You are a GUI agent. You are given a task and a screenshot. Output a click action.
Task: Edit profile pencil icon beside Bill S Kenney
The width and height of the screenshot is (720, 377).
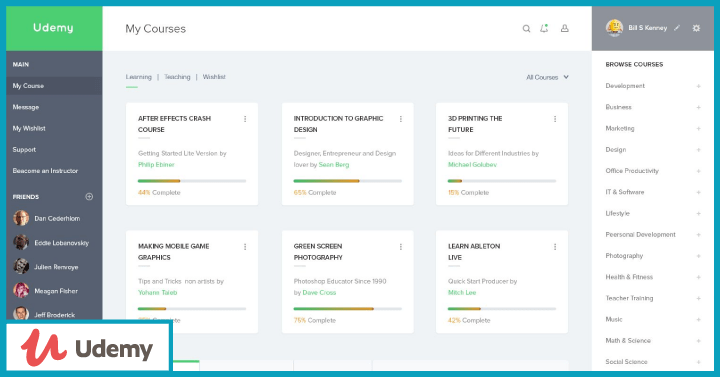(677, 28)
